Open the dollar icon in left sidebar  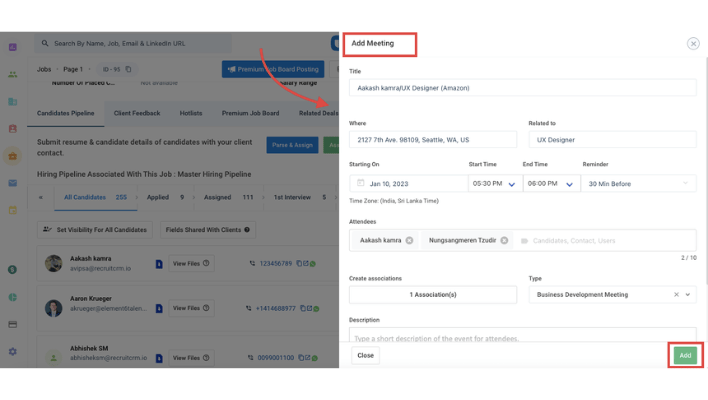tap(13, 270)
